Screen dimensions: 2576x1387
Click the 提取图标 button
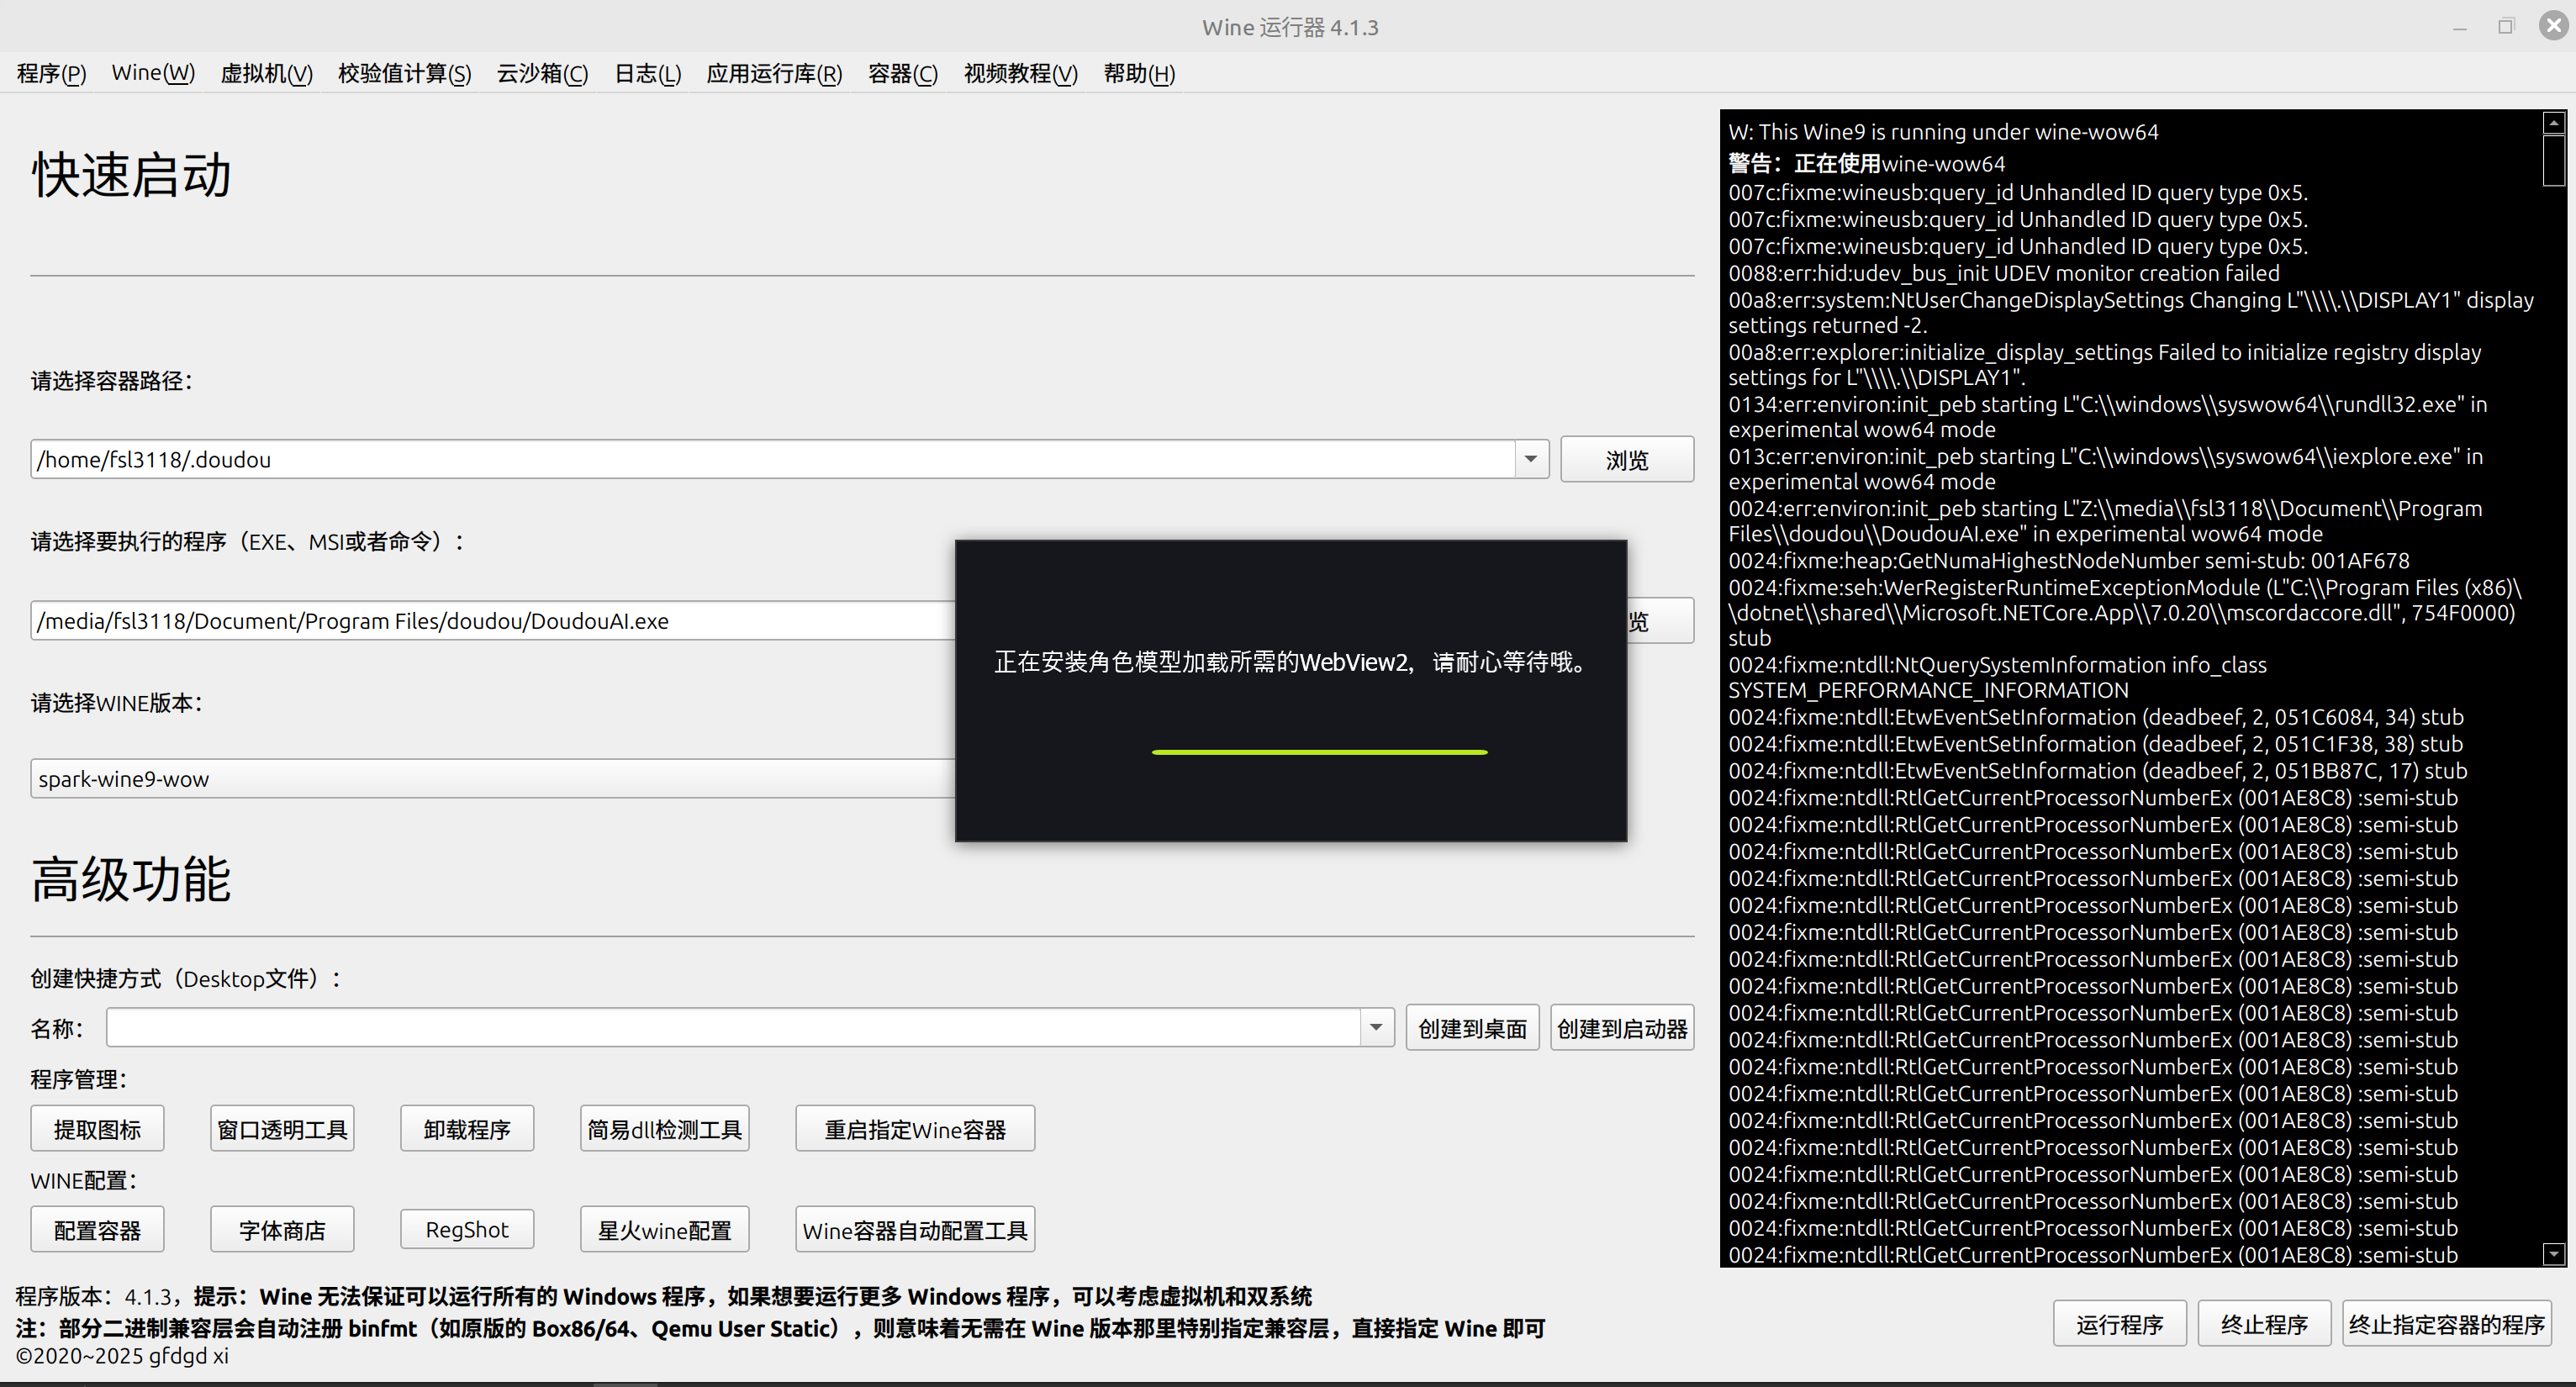pyautogui.click(x=97, y=1129)
